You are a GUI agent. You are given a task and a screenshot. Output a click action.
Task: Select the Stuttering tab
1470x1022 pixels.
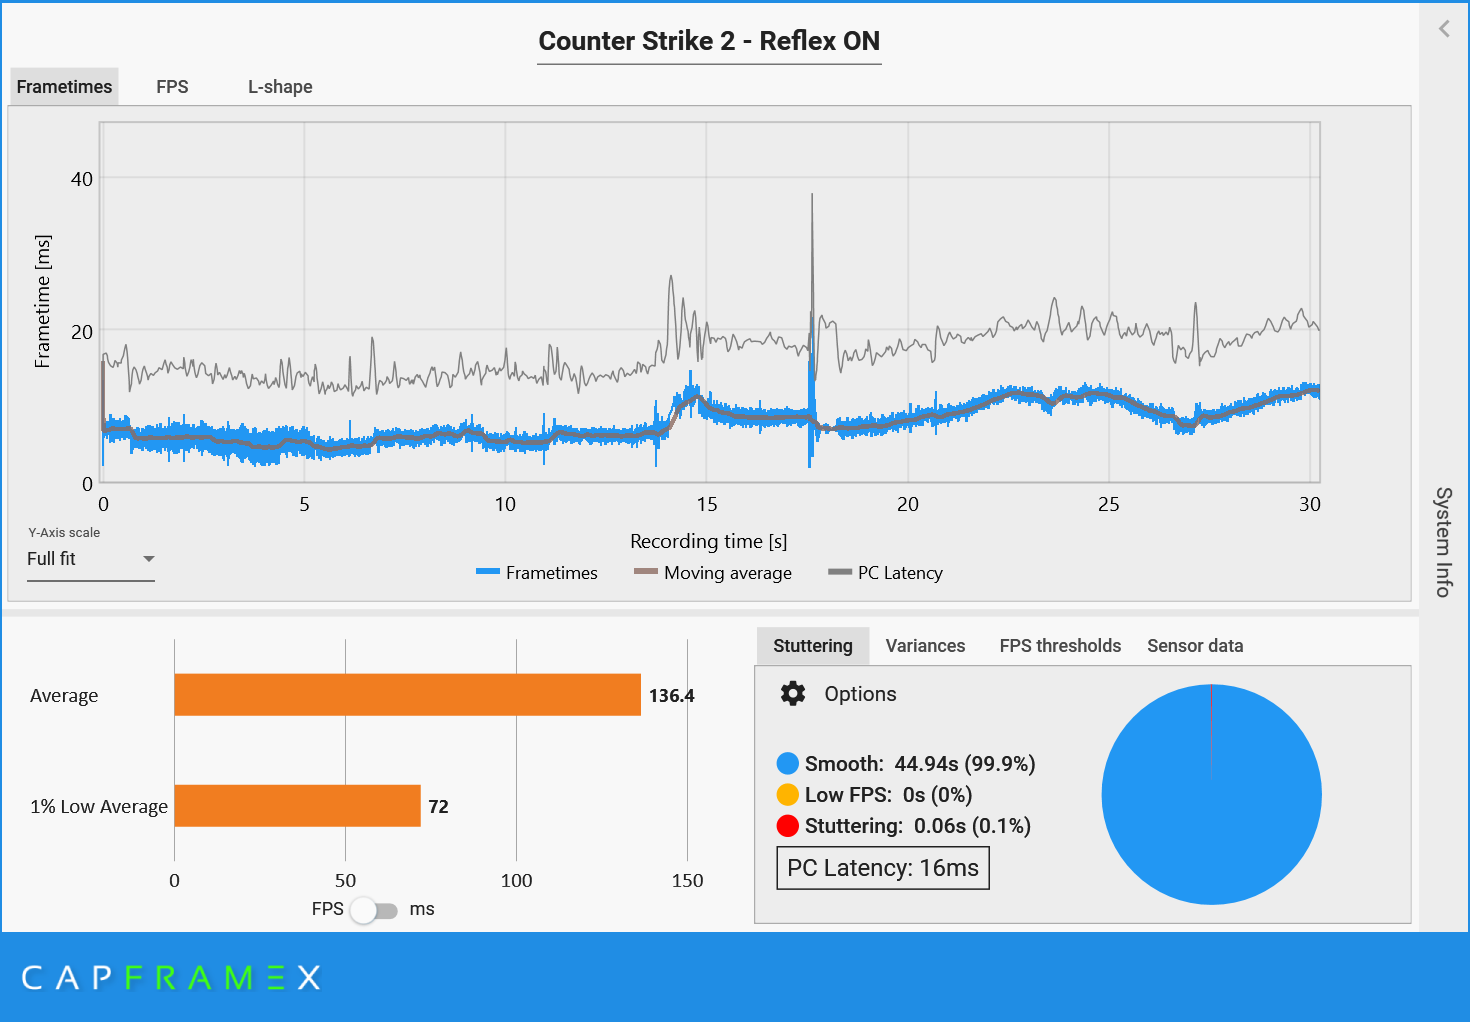click(813, 646)
